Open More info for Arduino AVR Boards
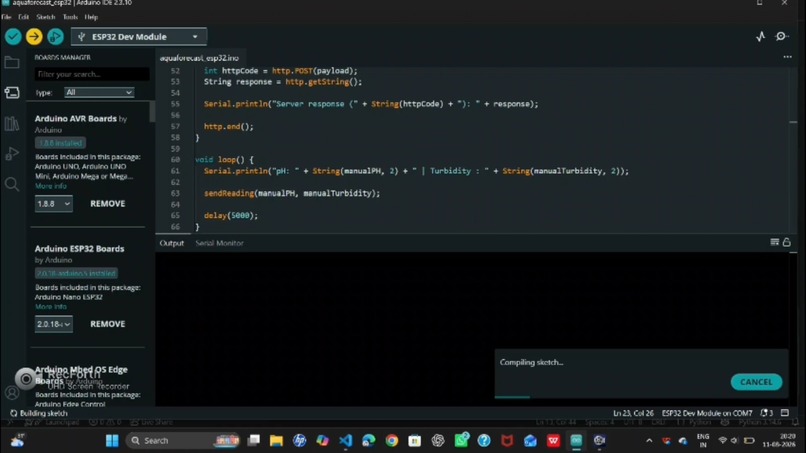 pos(51,186)
